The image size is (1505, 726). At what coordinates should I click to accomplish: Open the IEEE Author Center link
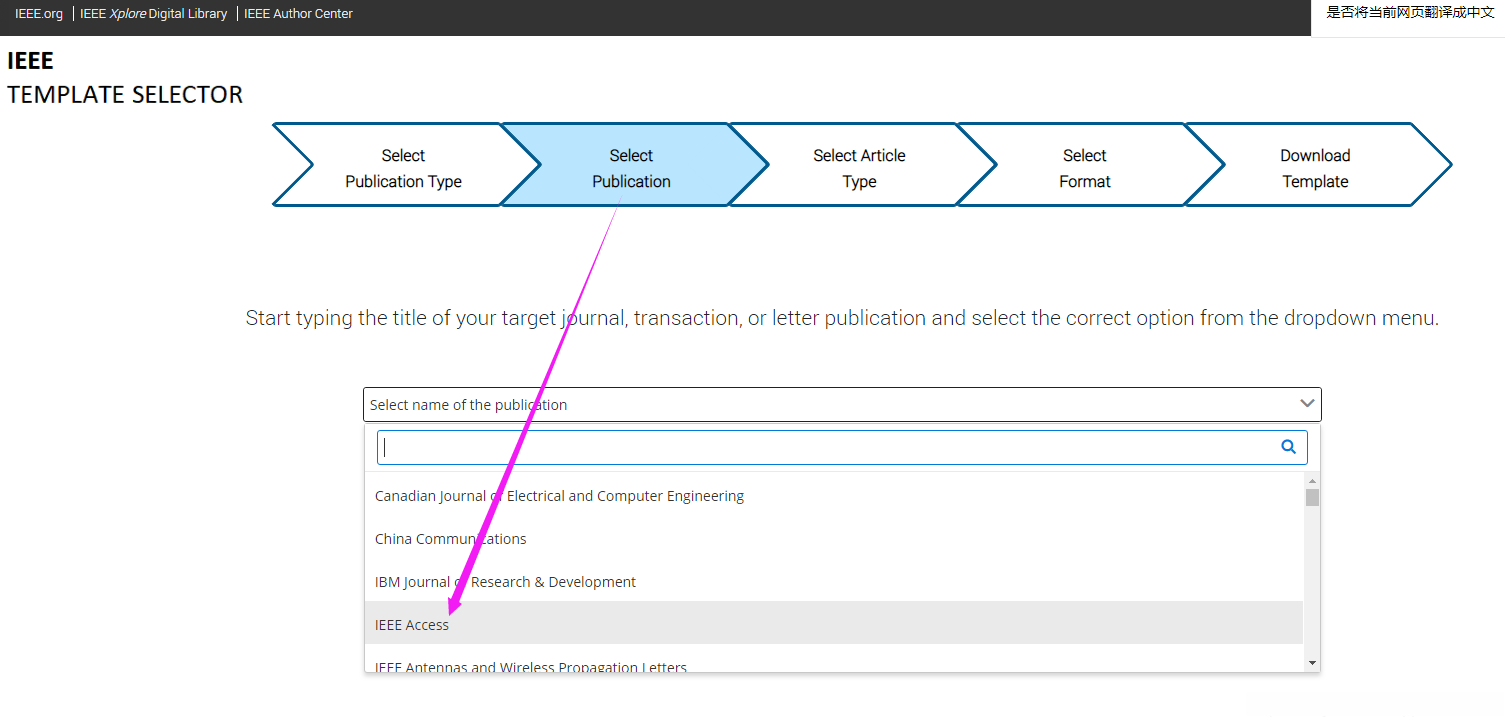coord(299,14)
